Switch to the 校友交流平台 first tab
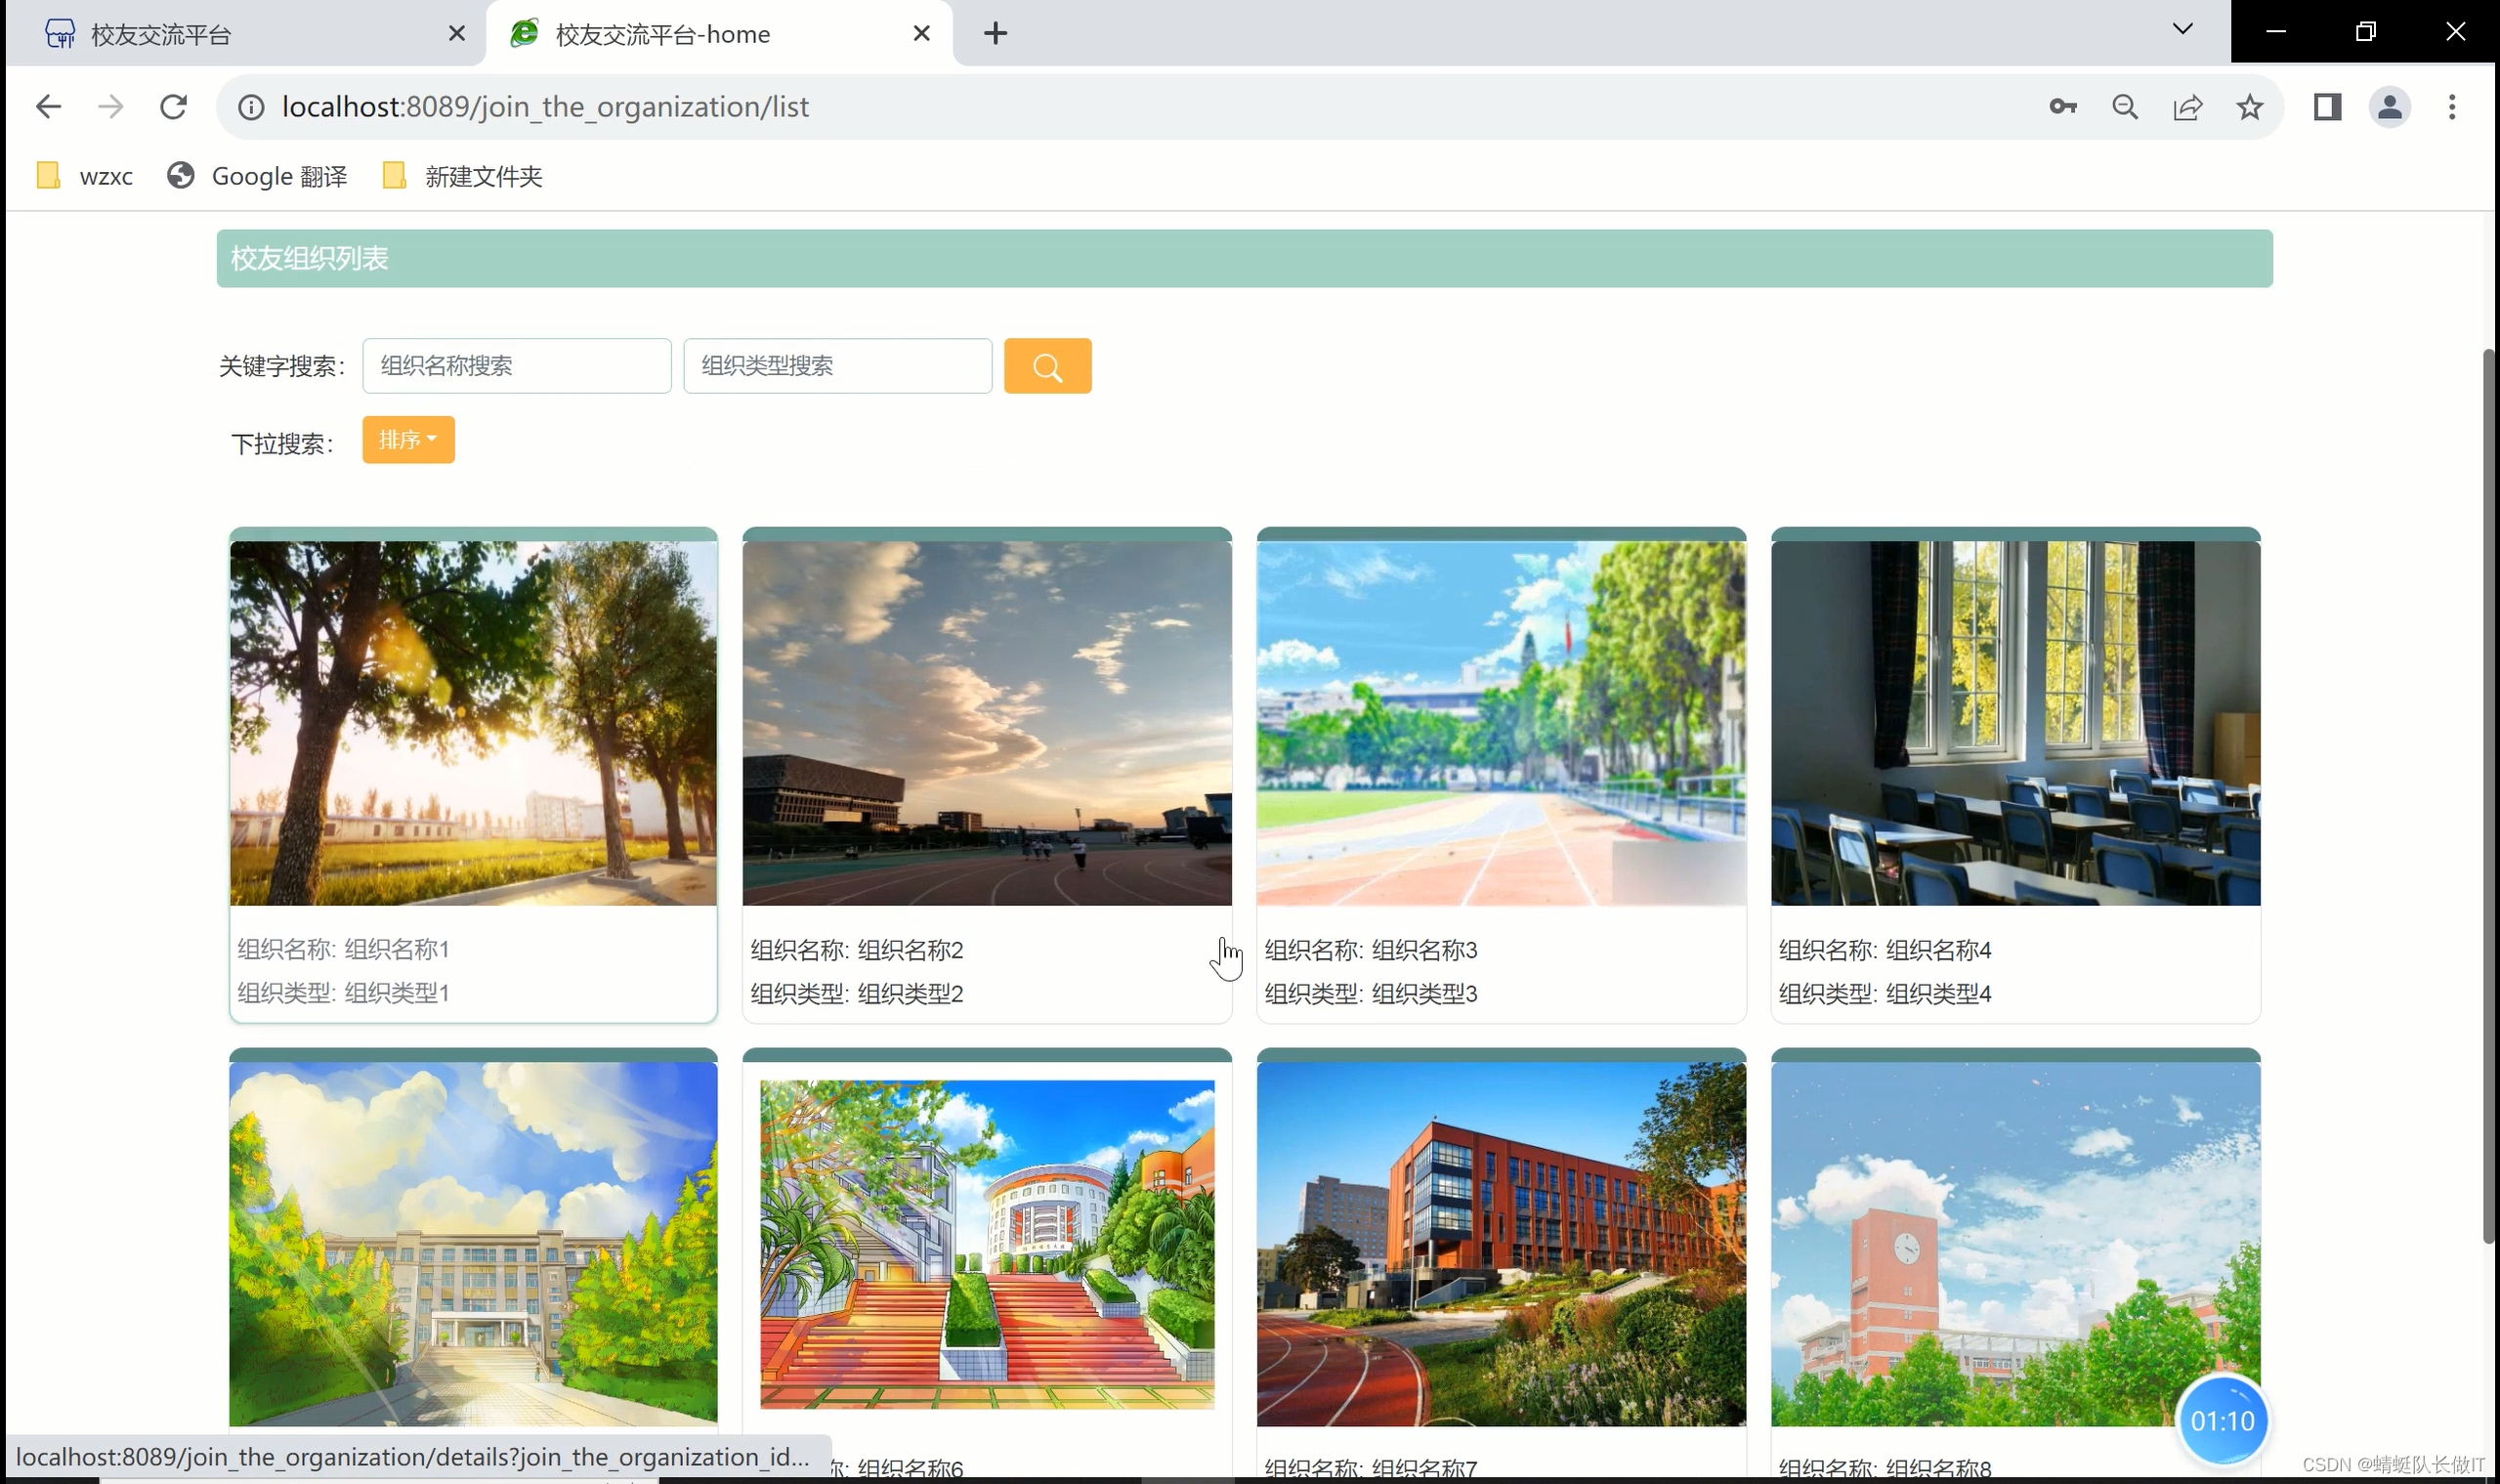Image resolution: width=2500 pixels, height=1484 pixels. pyautogui.click(x=245, y=35)
